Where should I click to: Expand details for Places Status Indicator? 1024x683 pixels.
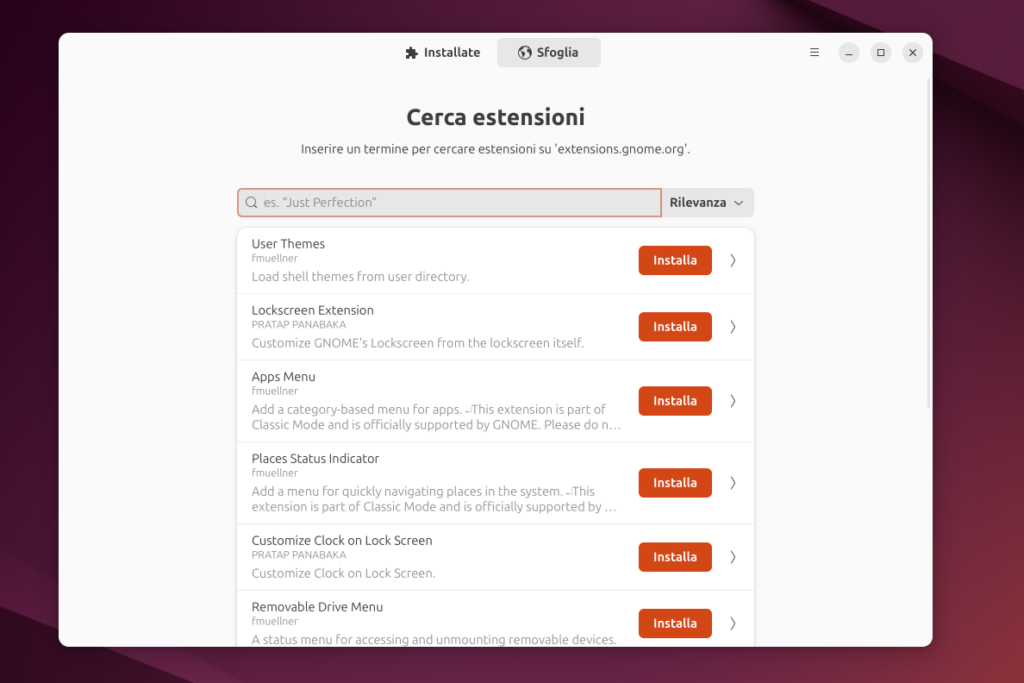(733, 483)
